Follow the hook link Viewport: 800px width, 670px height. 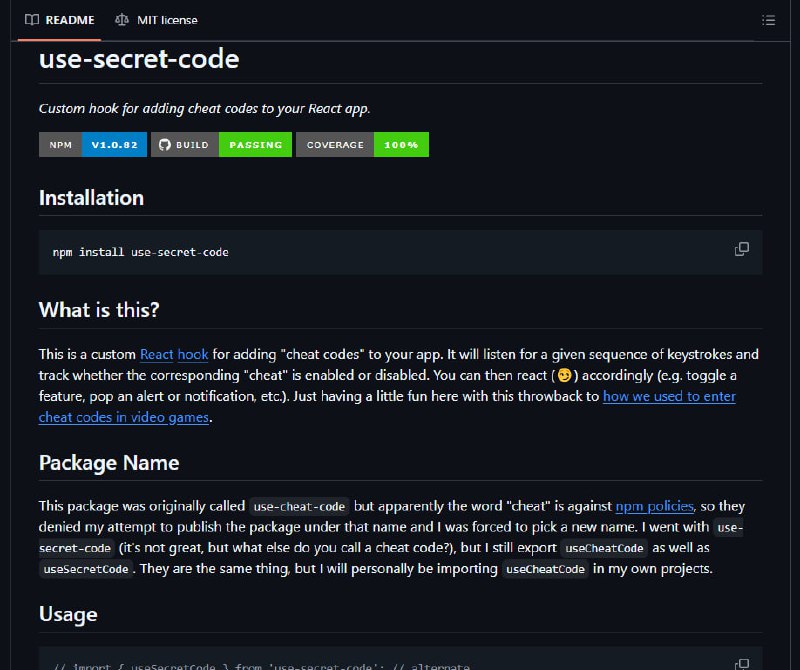tap(193, 354)
